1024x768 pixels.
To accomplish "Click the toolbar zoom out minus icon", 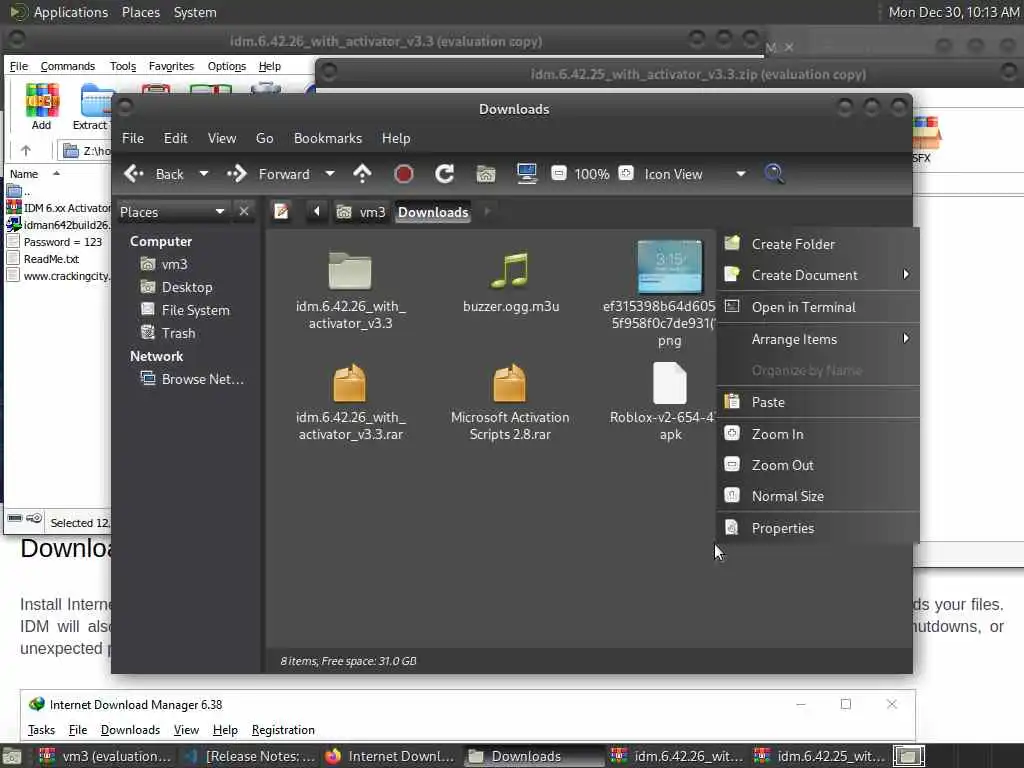I will pos(558,174).
